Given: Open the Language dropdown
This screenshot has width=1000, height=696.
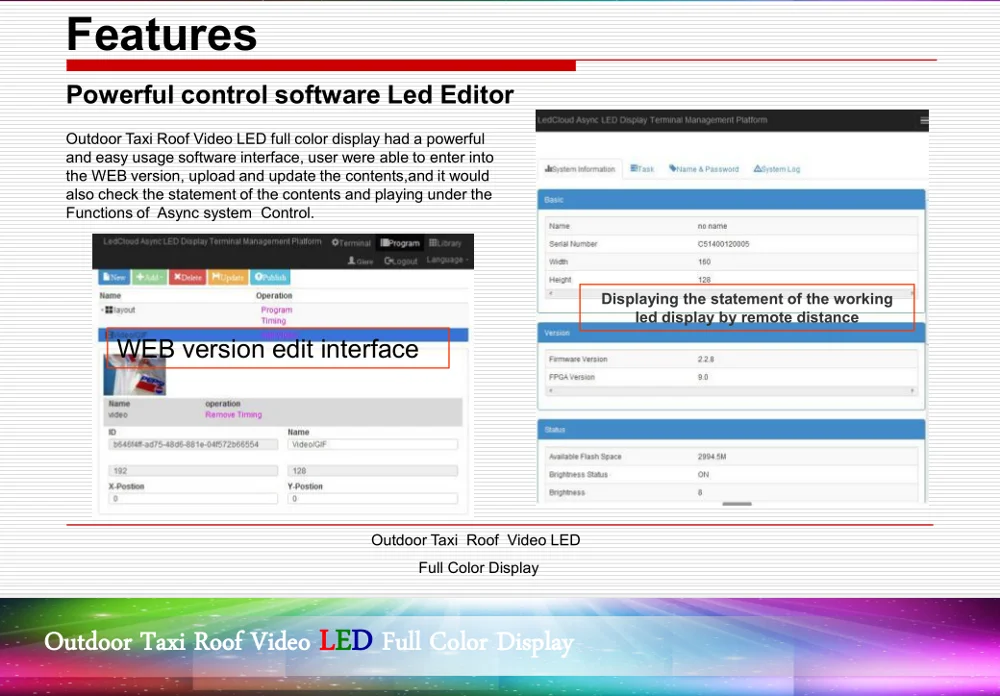Looking at the screenshot, I should 445,260.
